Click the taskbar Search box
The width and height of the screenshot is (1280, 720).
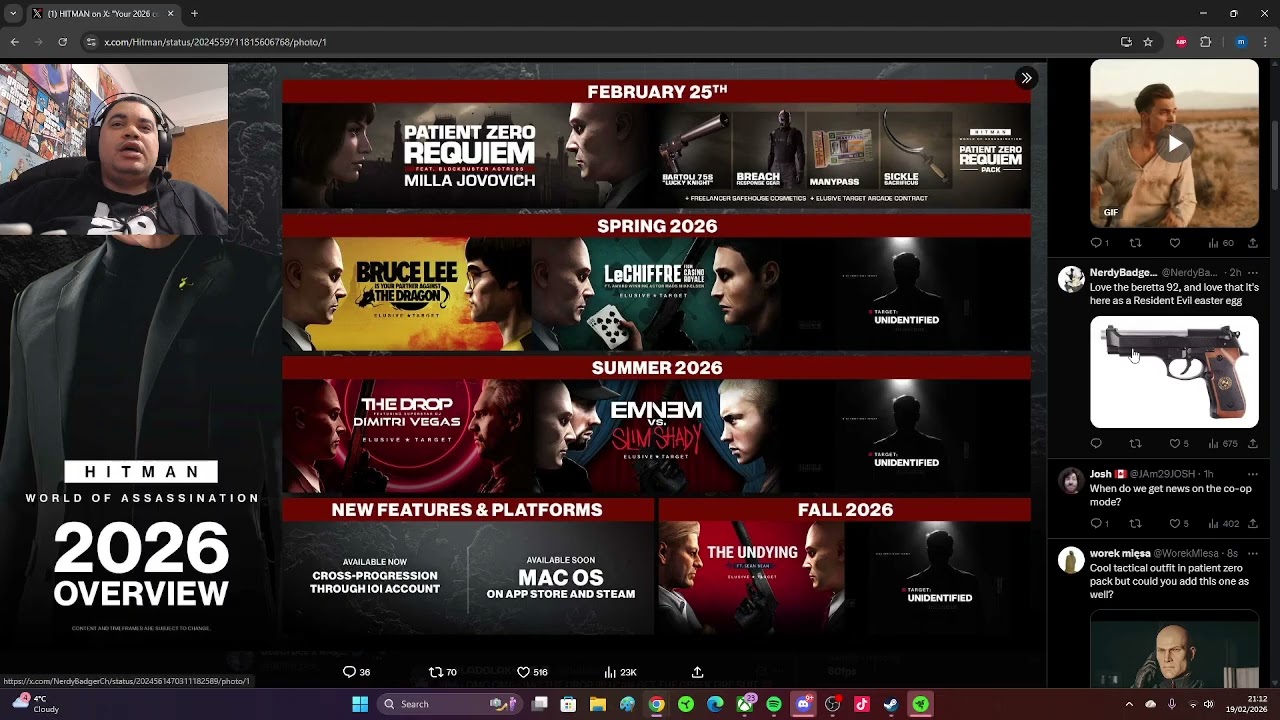click(448, 704)
